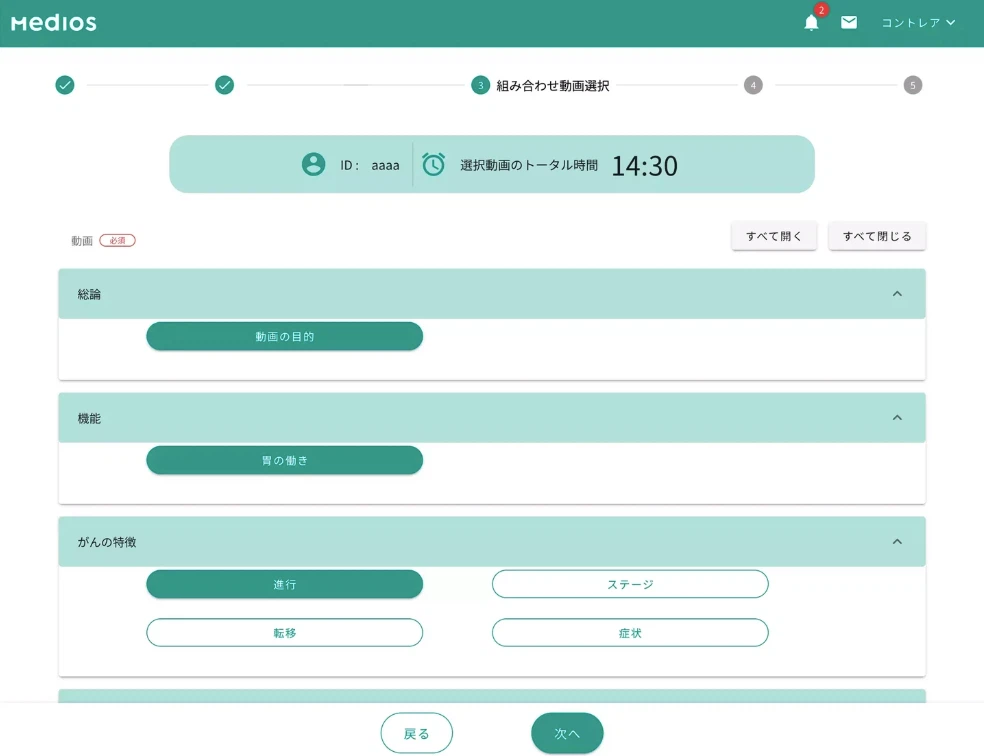The image size is (984, 756).
Task: Click the step 3 number circle
Action: (x=481, y=85)
